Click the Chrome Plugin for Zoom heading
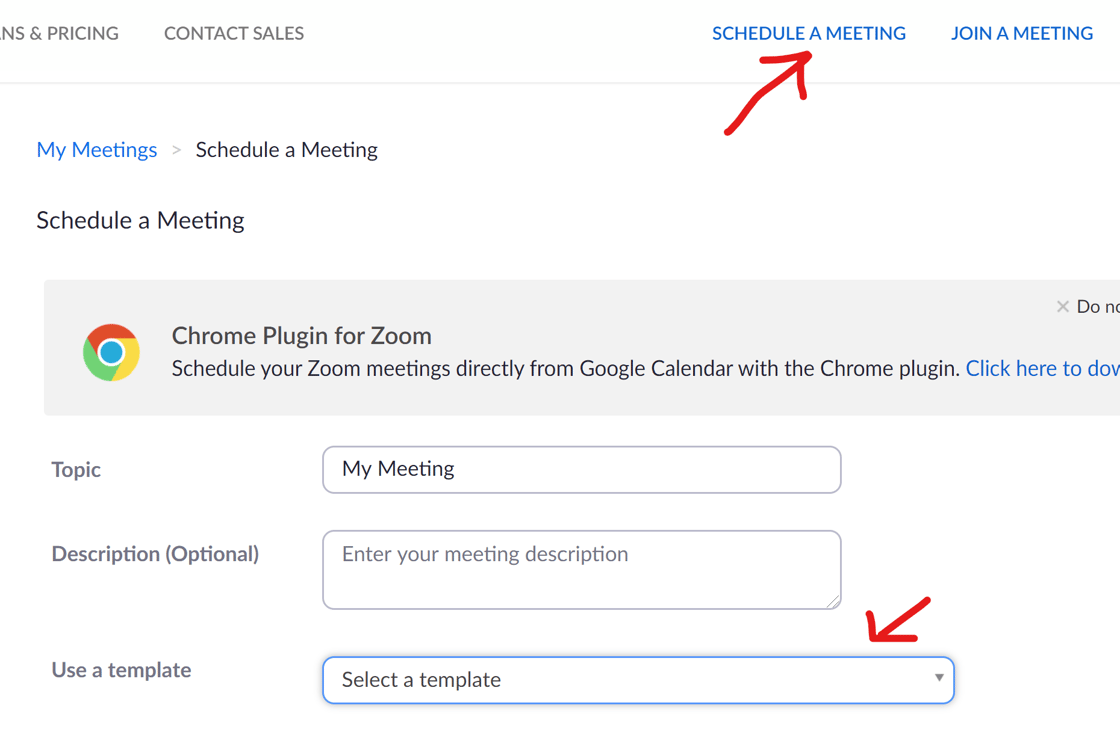The image size is (1120, 741). pyautogui.click(x=301, y=336)
